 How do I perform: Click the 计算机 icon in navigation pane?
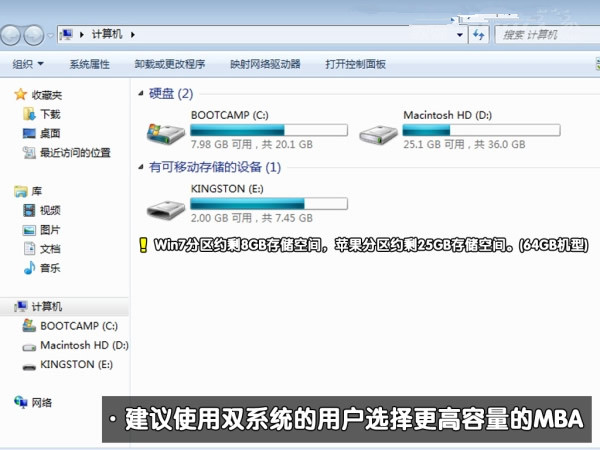coord(21,306)
